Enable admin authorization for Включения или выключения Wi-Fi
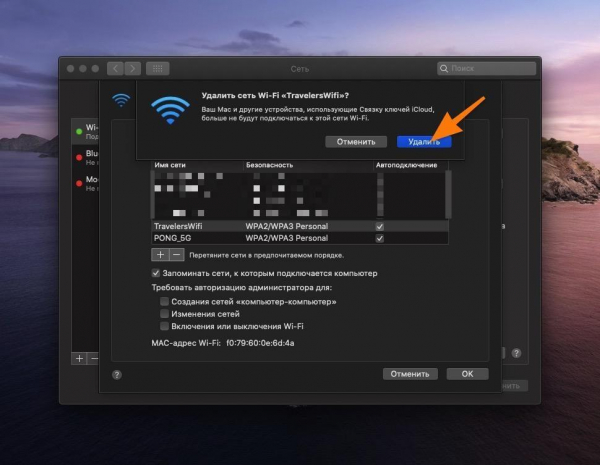The image size is (600, 465). coord(164,326)
